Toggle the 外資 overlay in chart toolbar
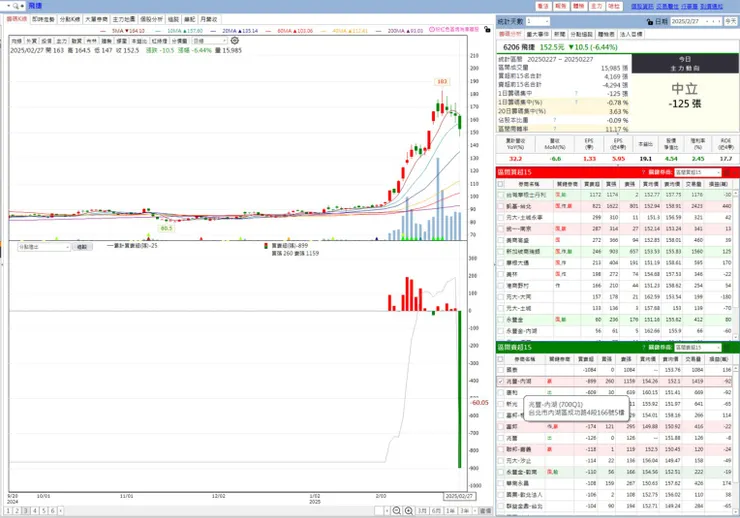 pyautogui.click(x=32, y=41)
